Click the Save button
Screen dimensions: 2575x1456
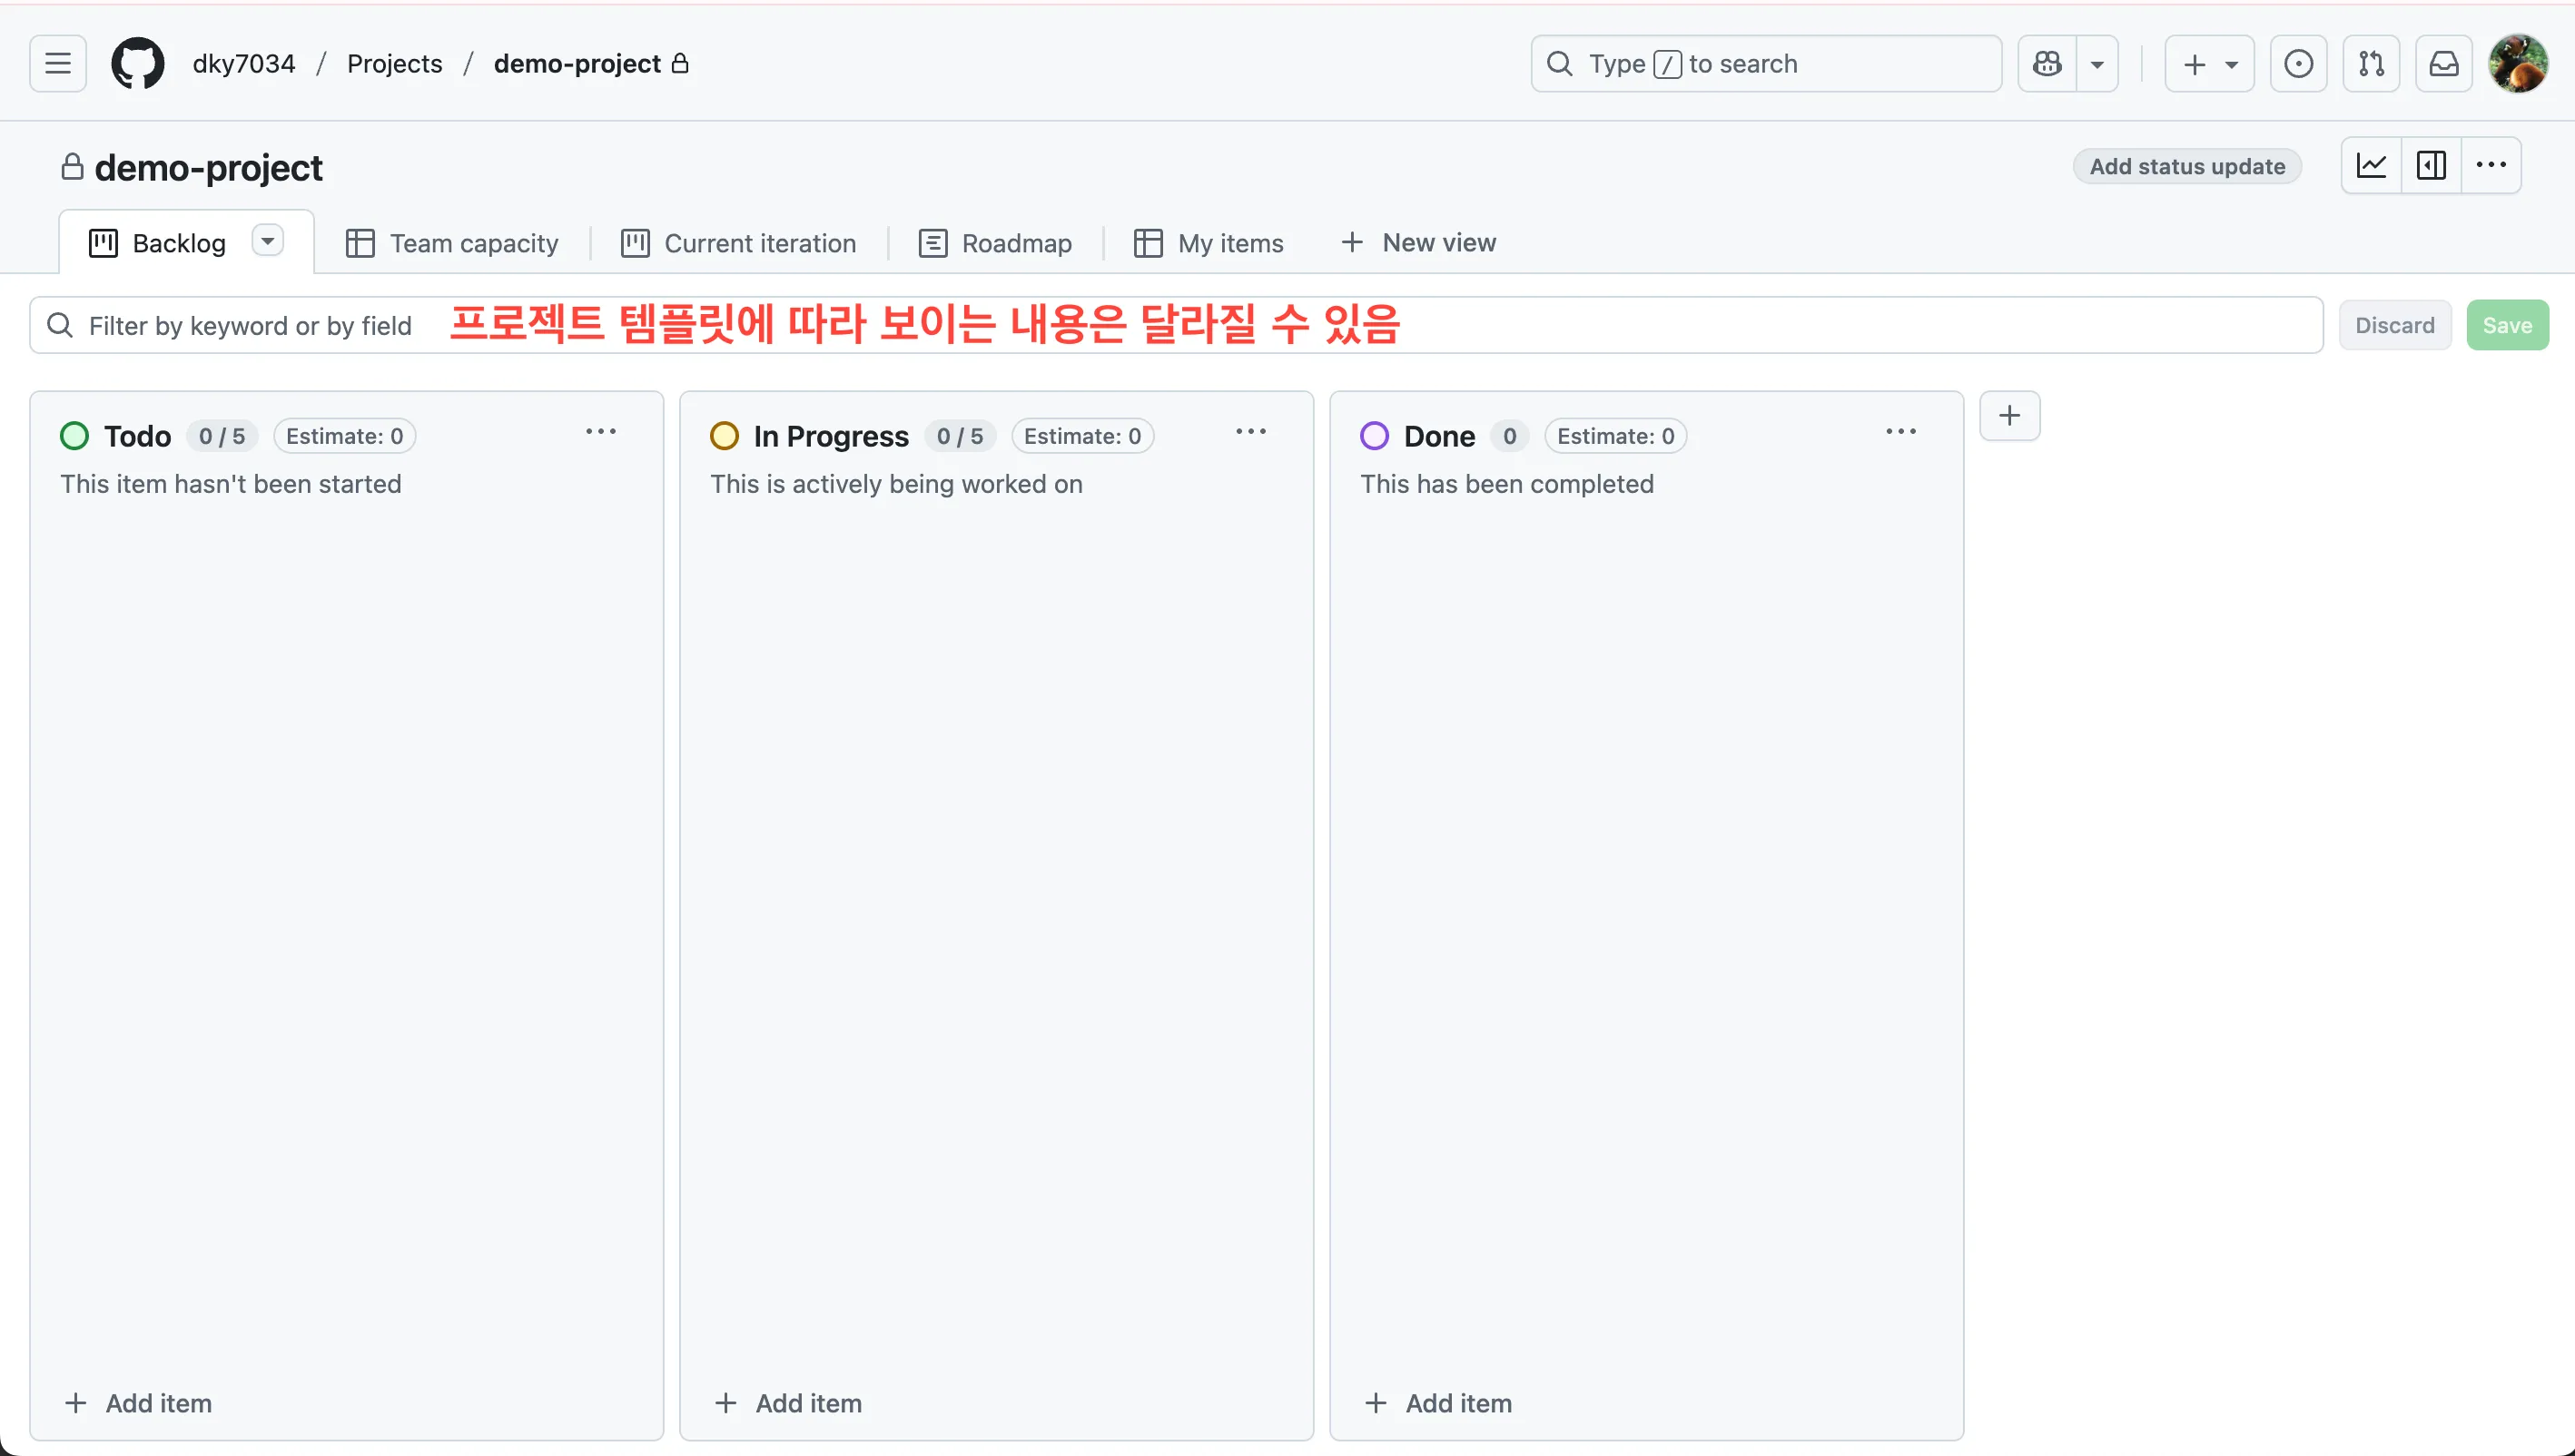(x=2507, y=326)
